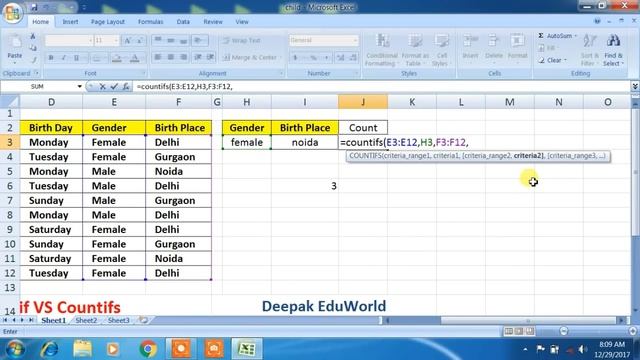The image size is (640, 360).
Task: Click the Shrink Font icon
Action: (x=140, y=40)
